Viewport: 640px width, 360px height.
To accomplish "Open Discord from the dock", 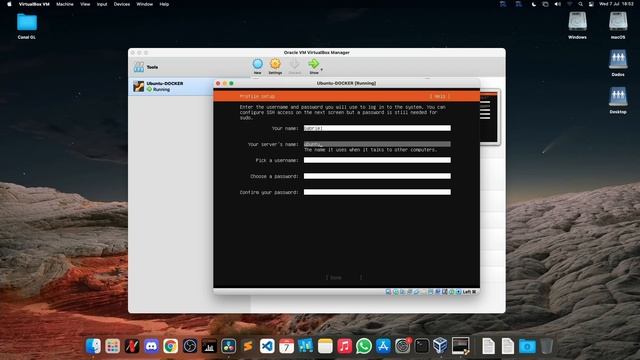I will point(151,346).
